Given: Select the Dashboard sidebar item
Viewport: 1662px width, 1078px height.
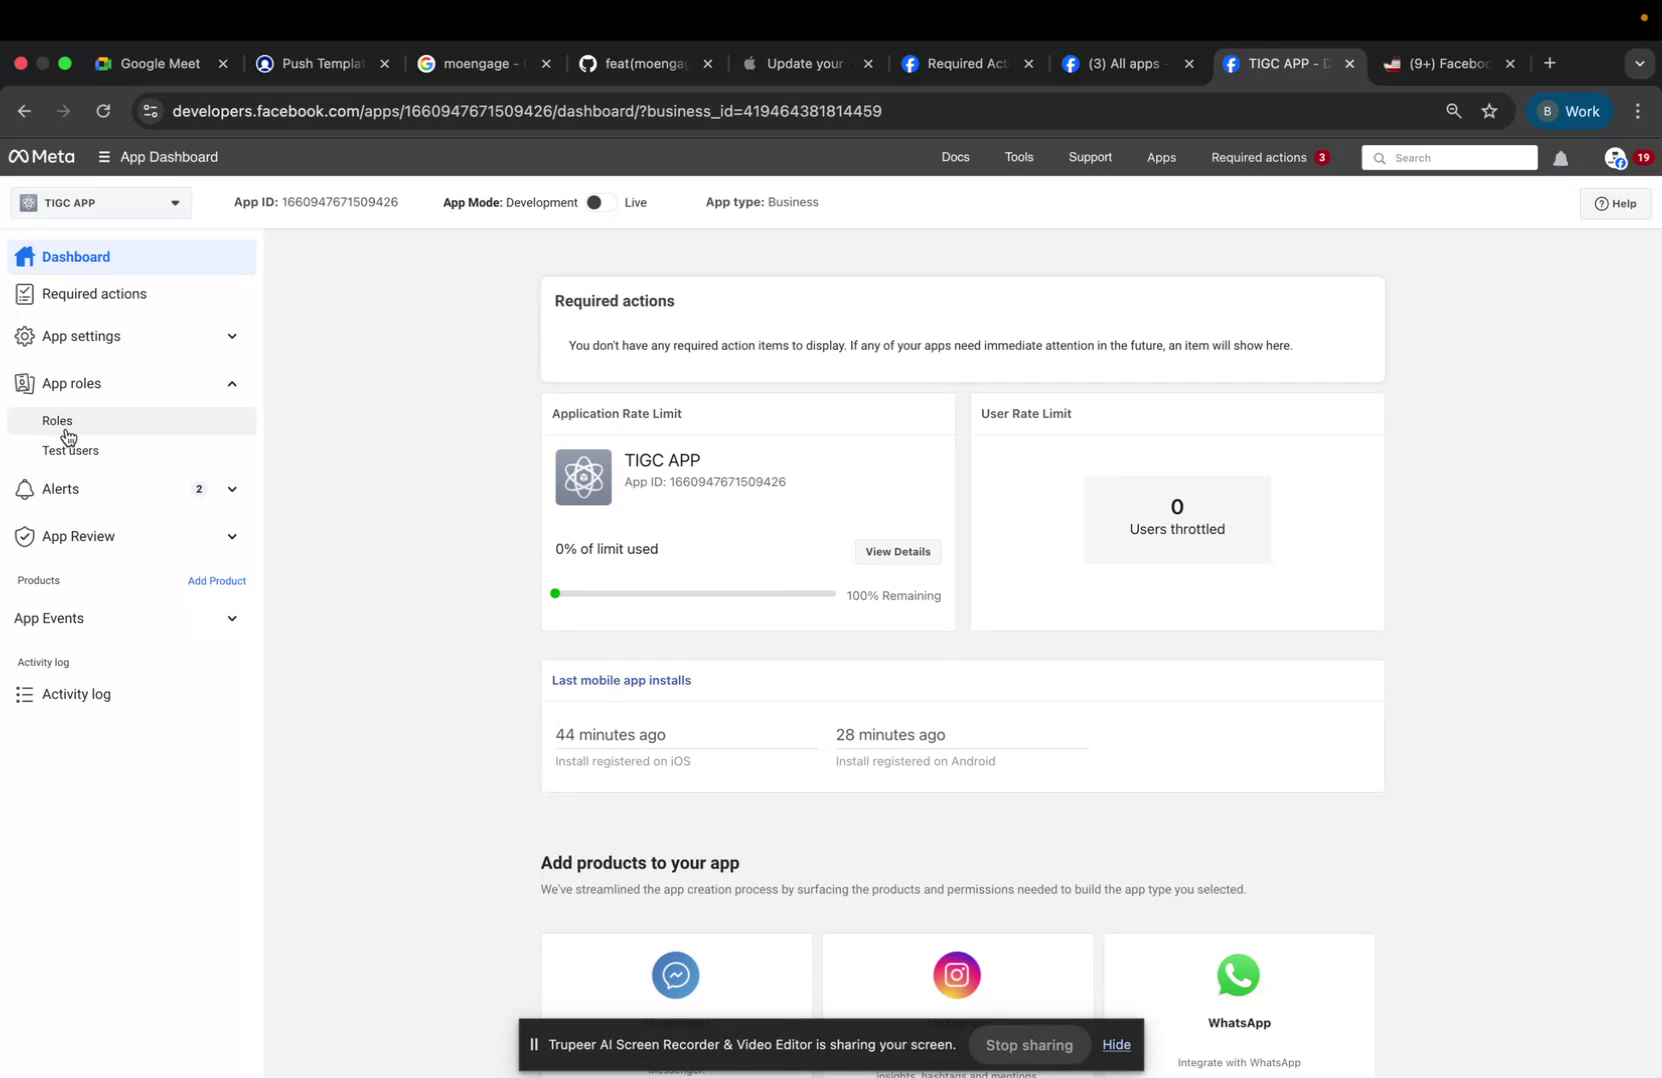Looking at the screenshot, I should click(x=75, y=257).
